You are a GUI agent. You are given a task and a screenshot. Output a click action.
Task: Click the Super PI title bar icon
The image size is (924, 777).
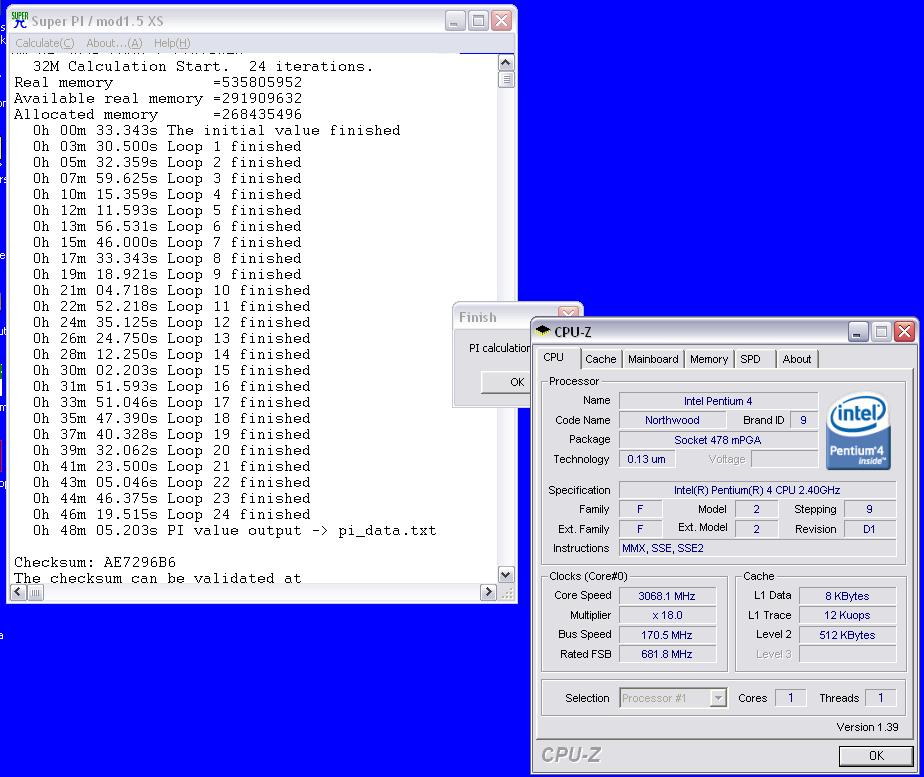[x=19, y=20]
